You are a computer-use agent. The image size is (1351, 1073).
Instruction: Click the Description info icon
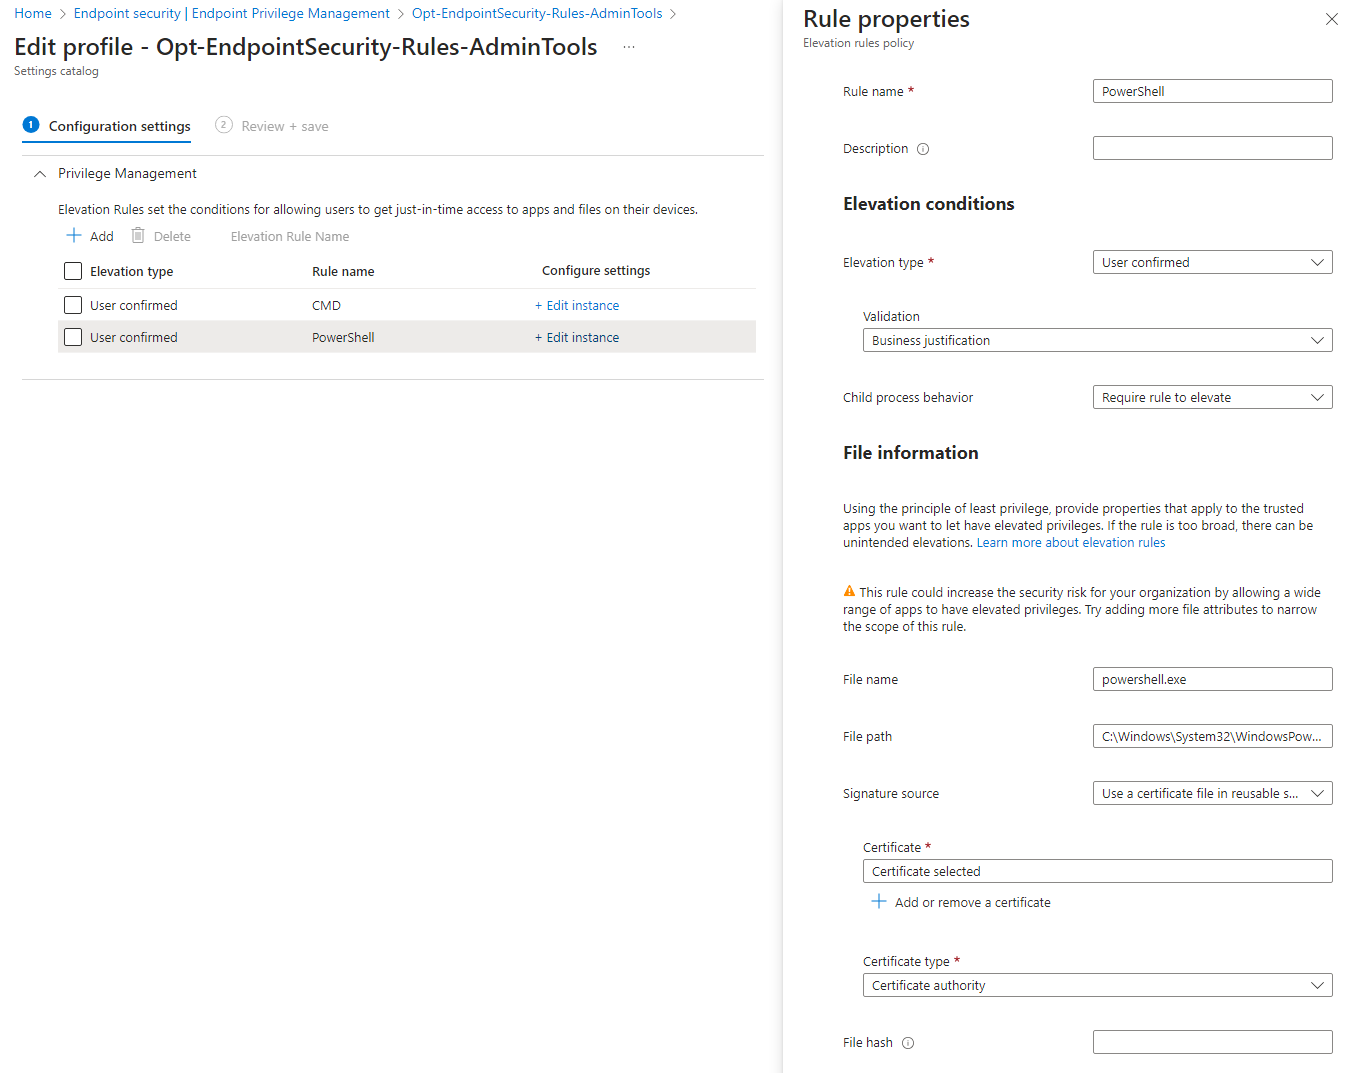pos(921,148)
